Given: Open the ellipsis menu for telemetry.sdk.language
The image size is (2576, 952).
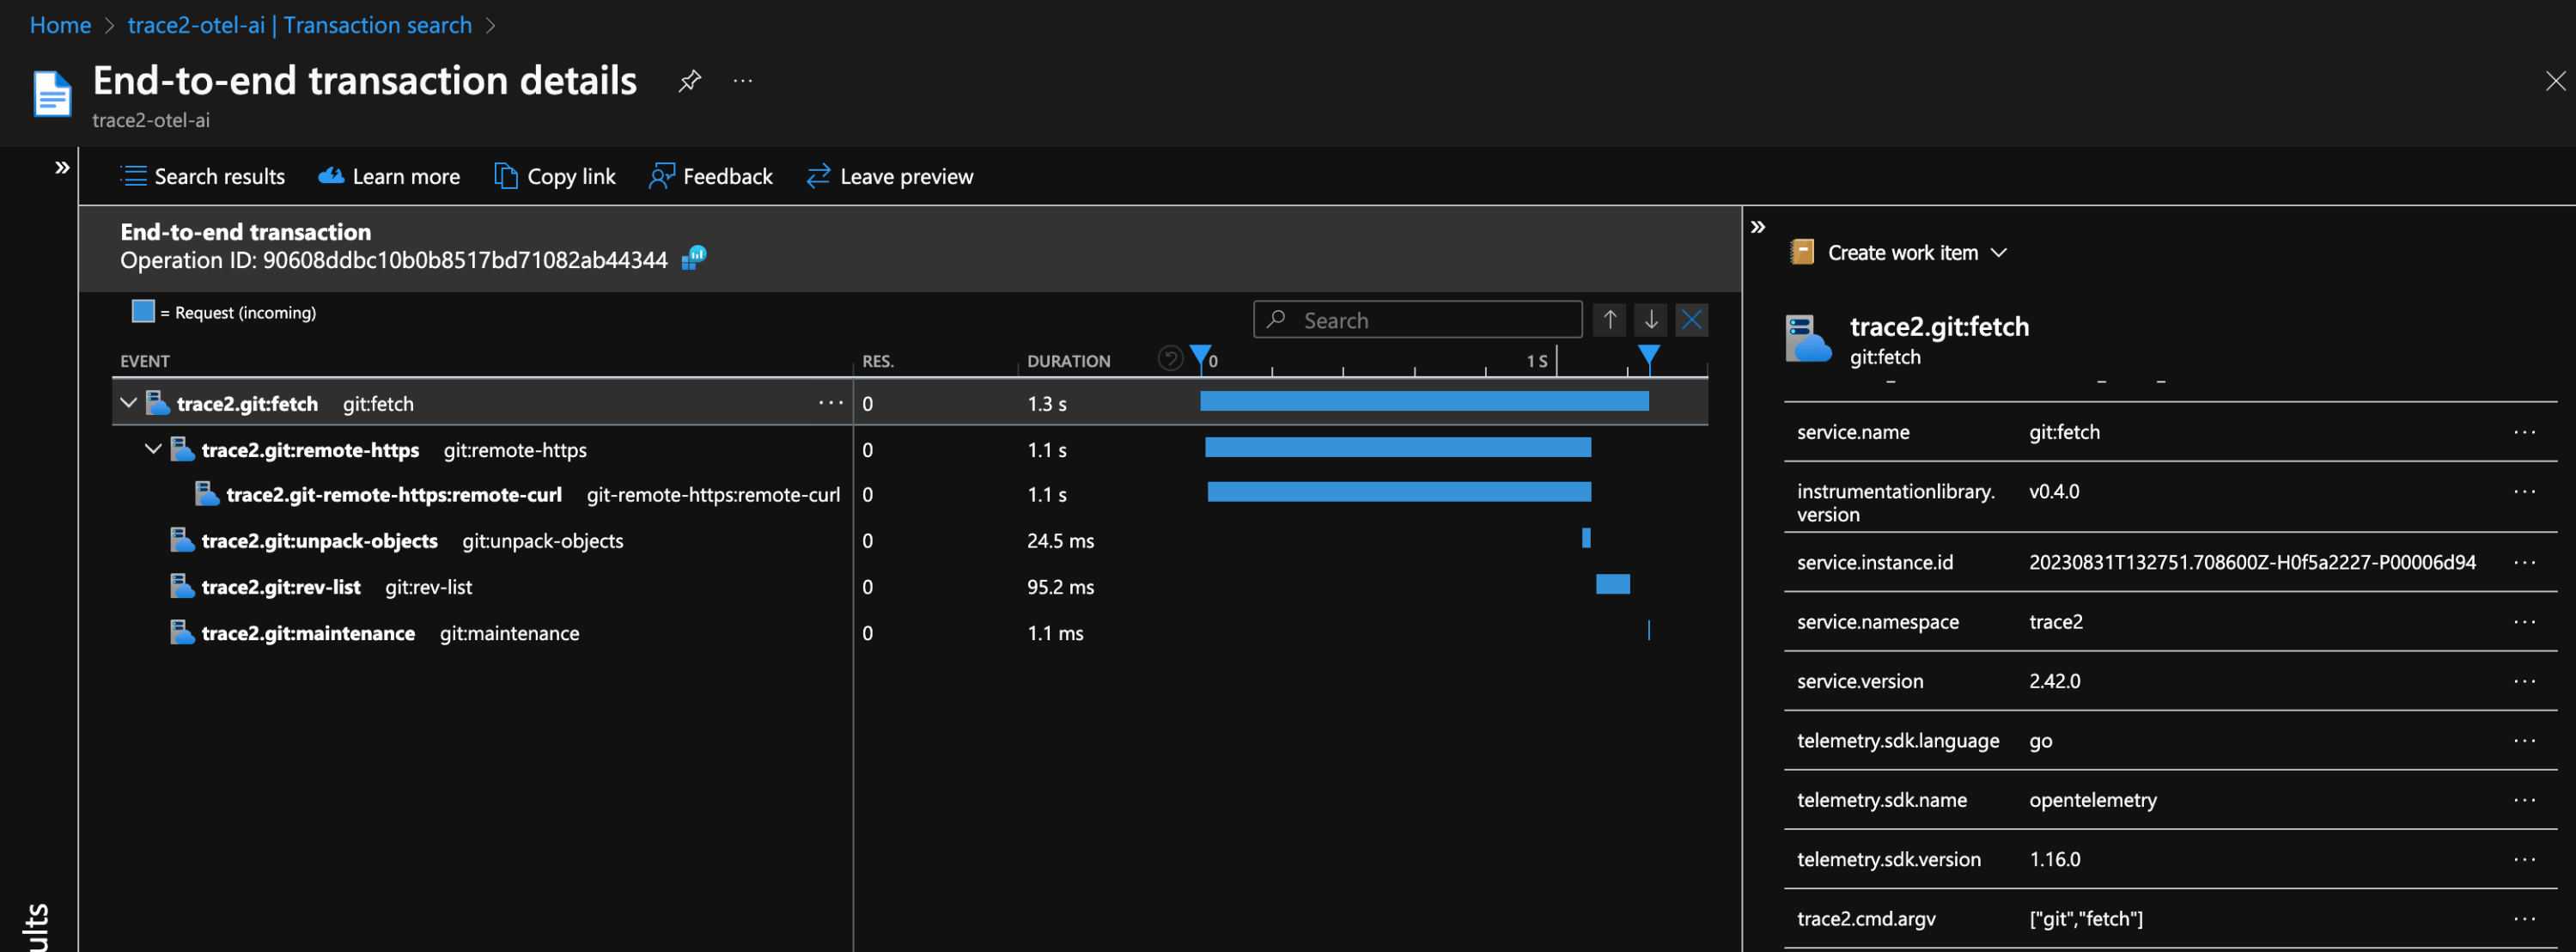Looking at the screenshot, I should tap(2524, 741).
